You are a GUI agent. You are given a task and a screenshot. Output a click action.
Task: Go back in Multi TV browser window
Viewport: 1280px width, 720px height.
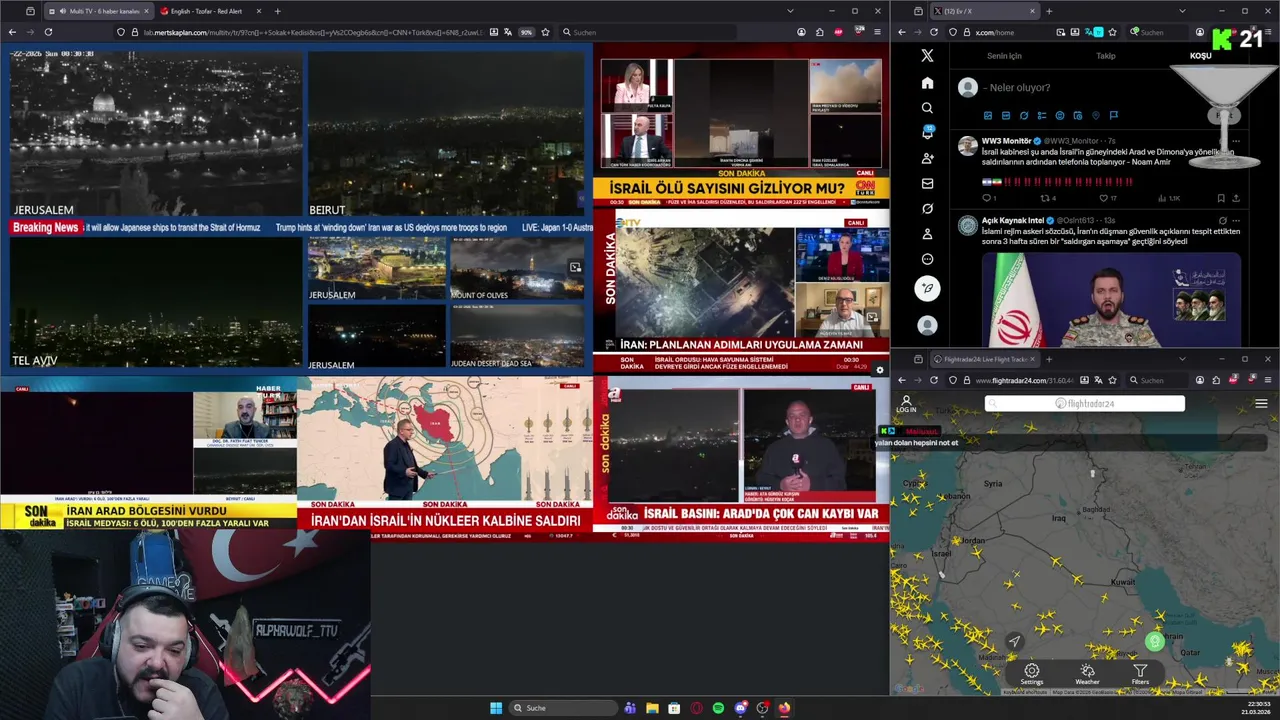(12, 32)
